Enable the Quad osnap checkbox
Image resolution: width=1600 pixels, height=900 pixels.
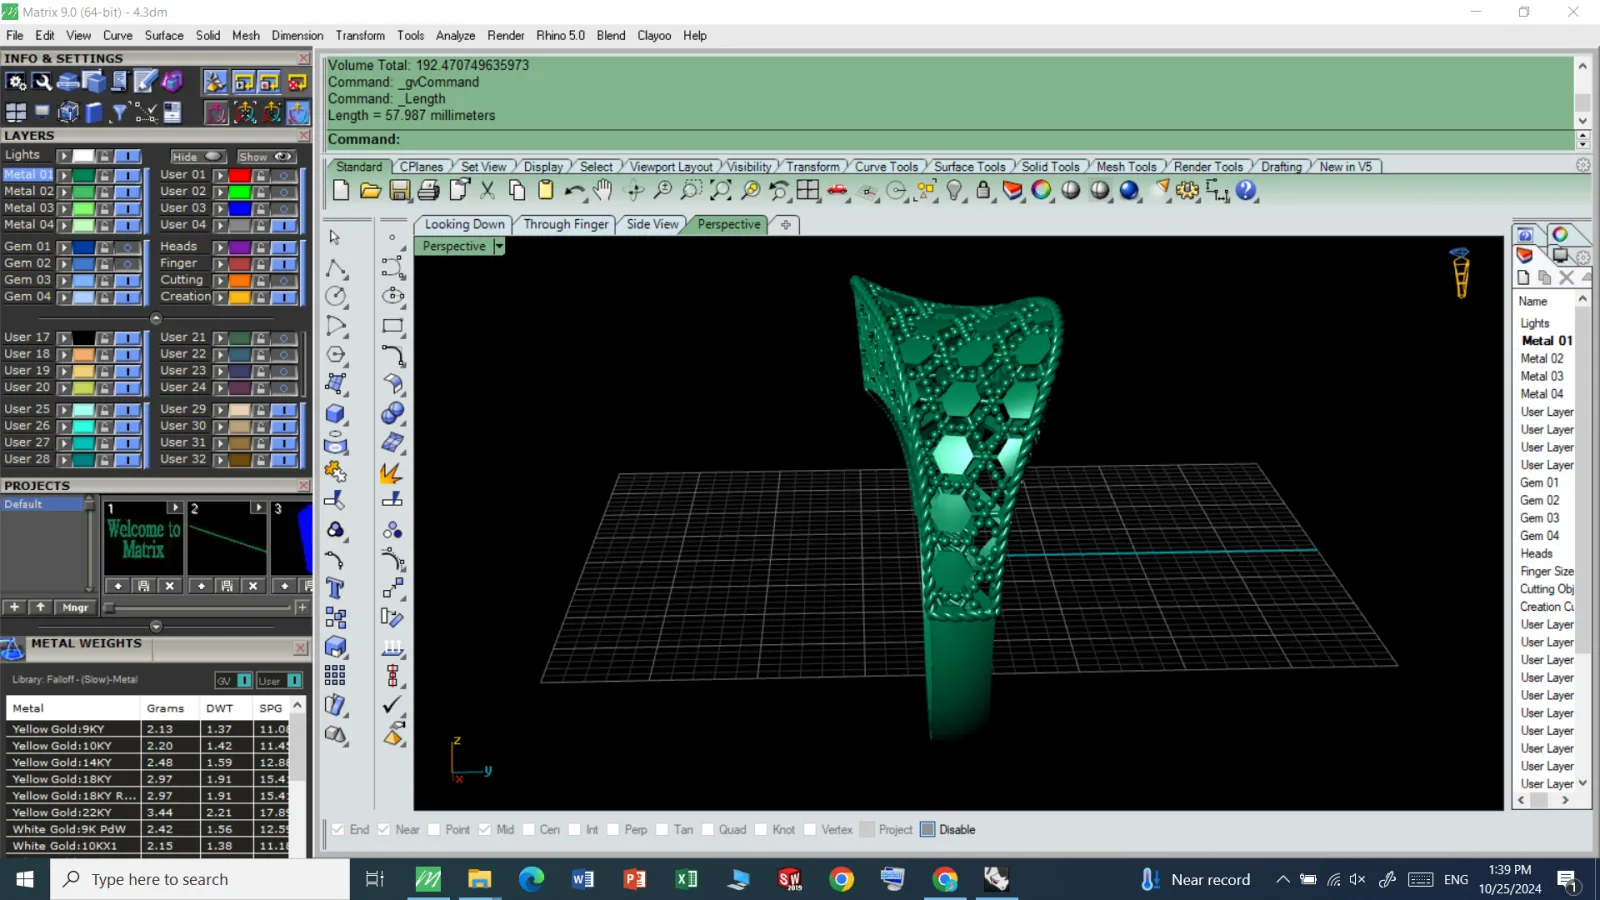click(708, 830)
